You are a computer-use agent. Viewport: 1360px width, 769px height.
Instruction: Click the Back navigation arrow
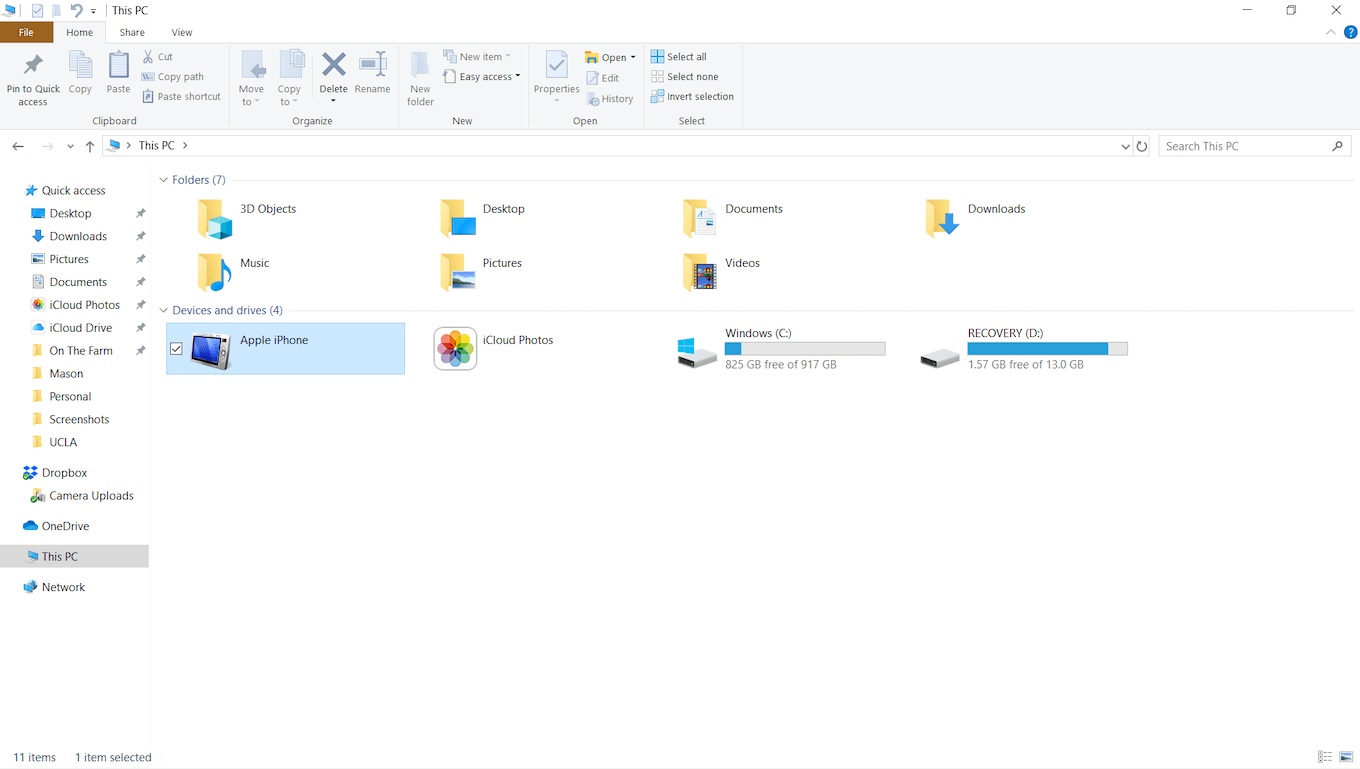18,146
